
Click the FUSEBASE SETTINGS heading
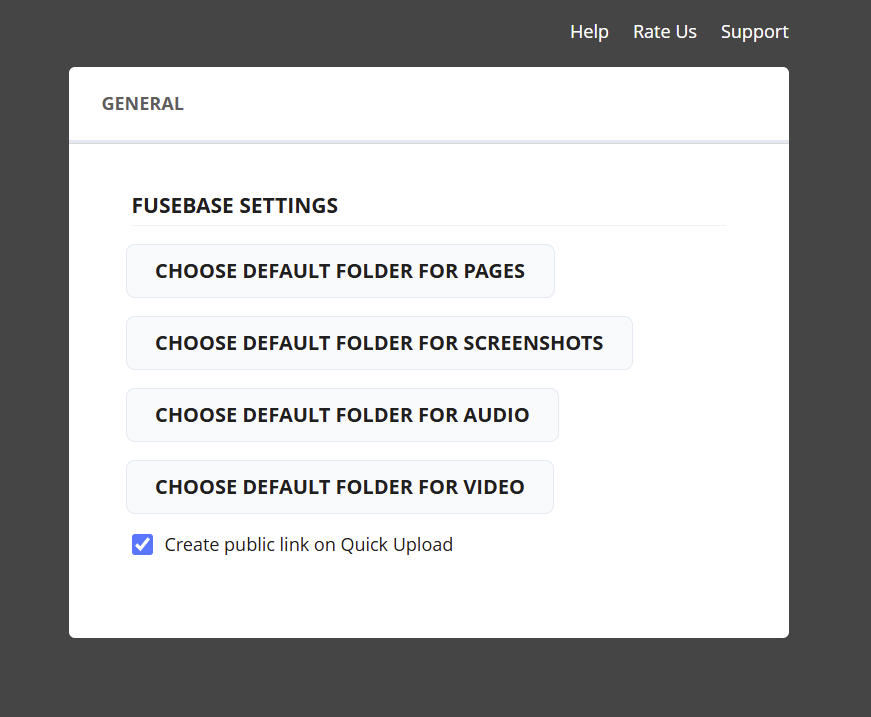(x=235, y=206)
